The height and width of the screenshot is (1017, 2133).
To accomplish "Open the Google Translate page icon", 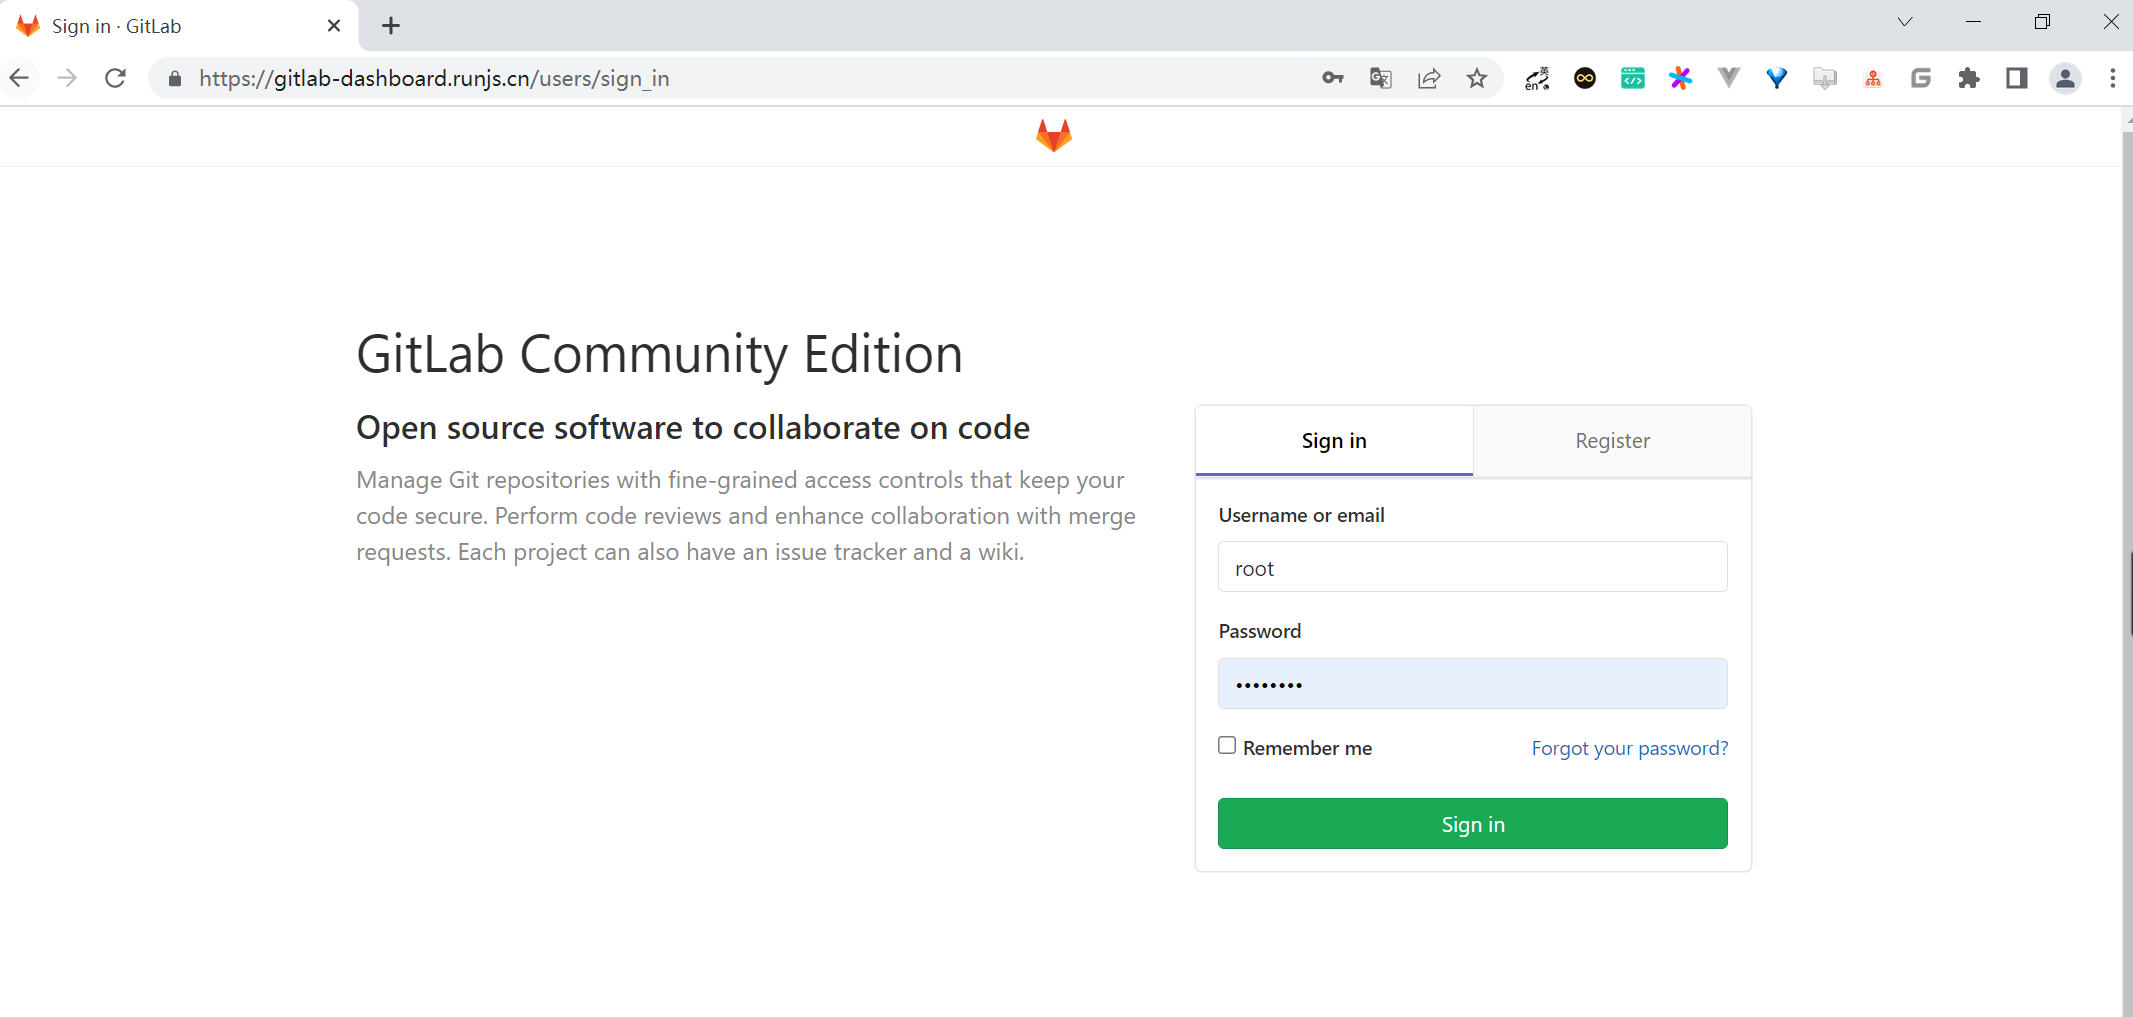I will pyautogui.click(x=1381, y=78).
